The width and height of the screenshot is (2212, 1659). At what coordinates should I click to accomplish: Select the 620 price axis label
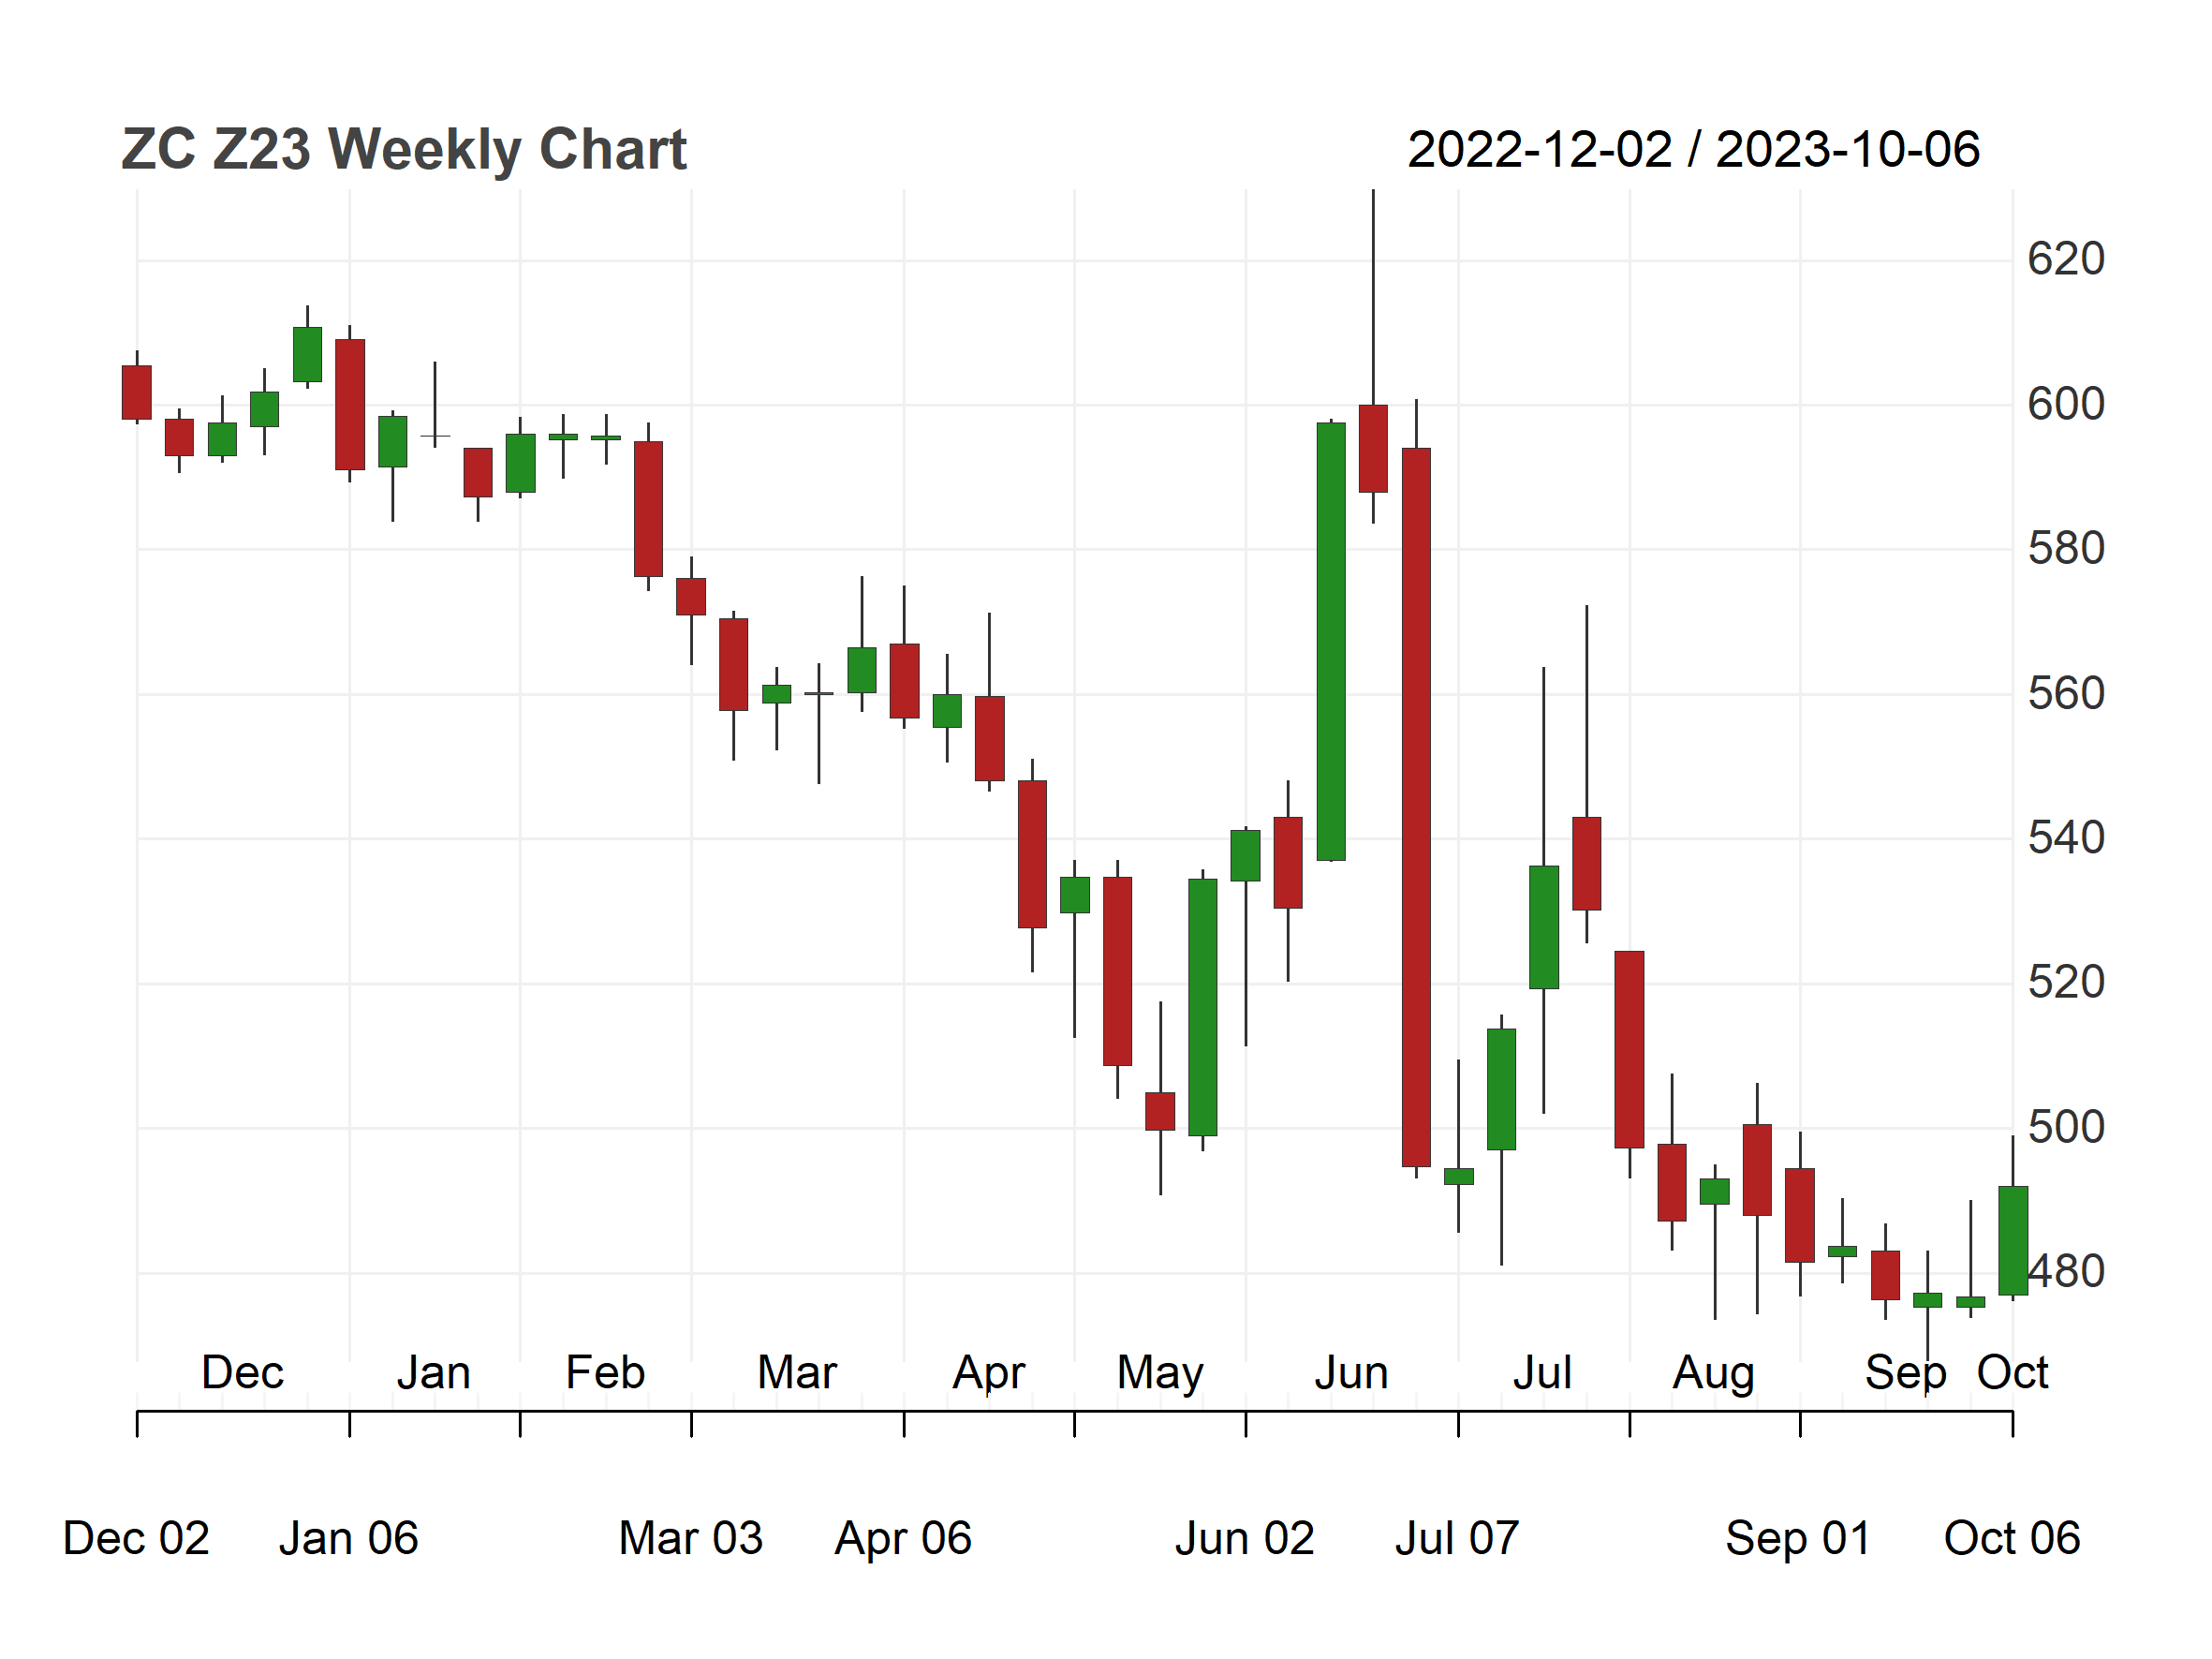click(2066, 260)
